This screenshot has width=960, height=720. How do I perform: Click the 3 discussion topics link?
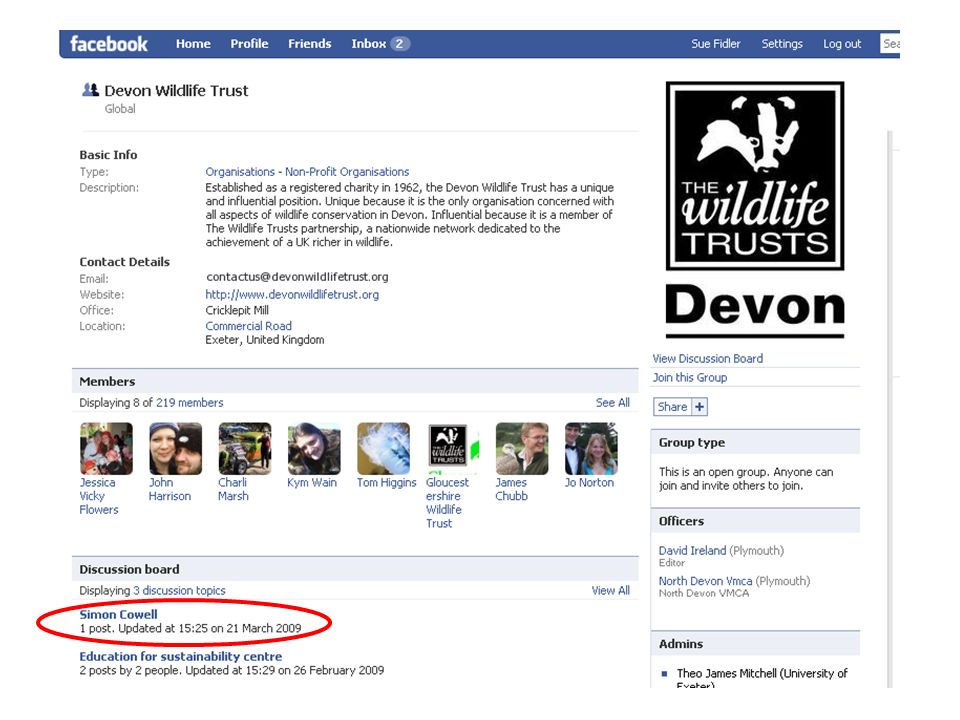tap(179, 591)
